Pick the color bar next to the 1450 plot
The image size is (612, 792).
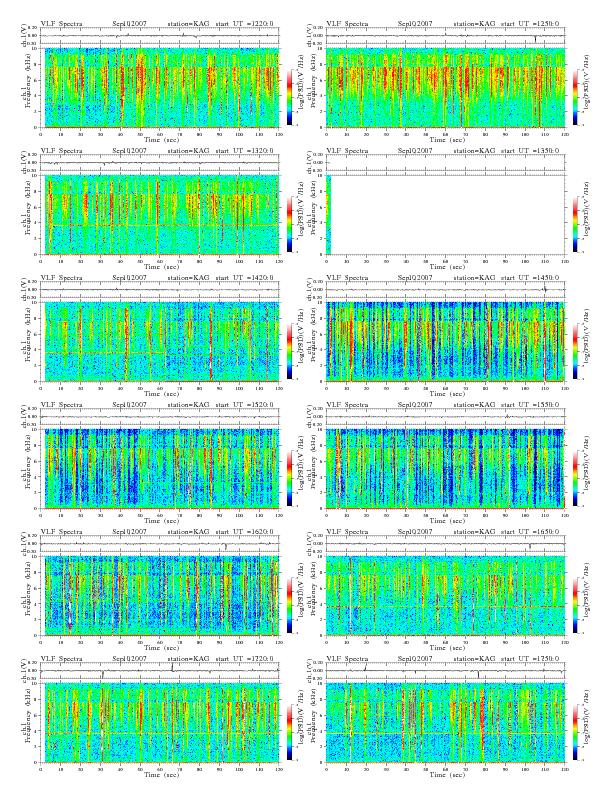click(x=576, y=351)
